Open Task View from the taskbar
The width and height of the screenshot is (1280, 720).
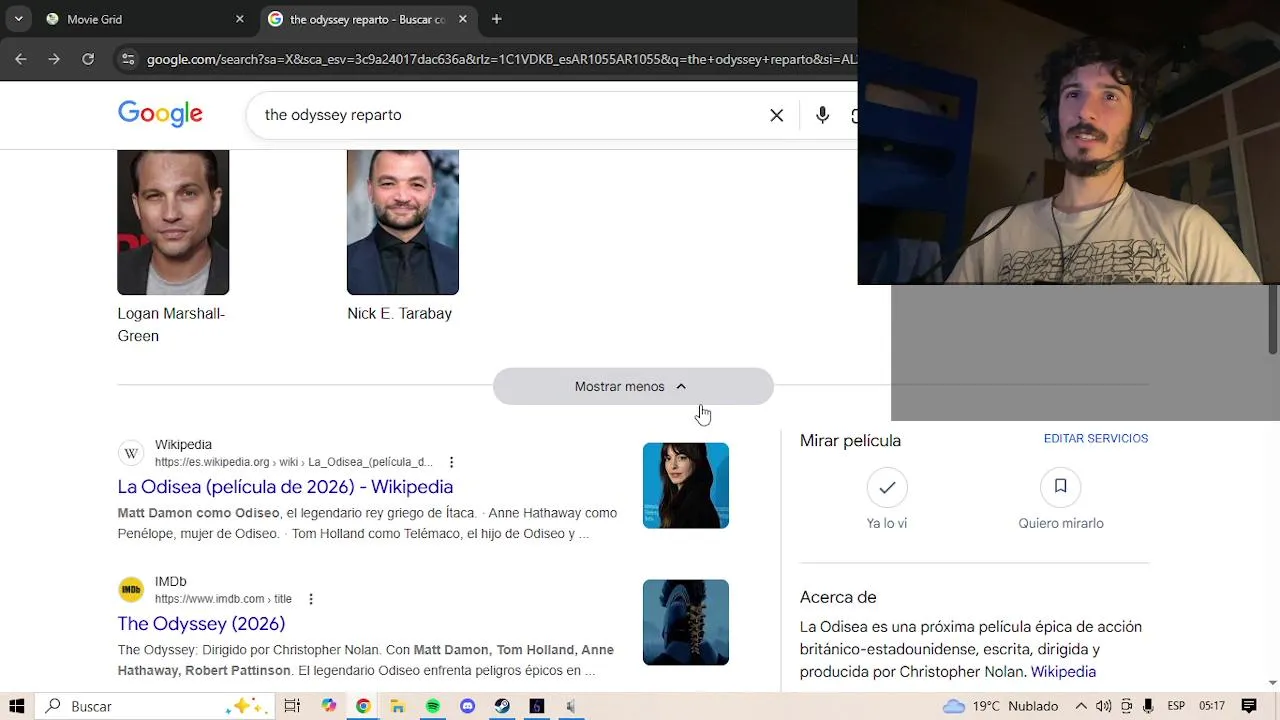(292, 706)
